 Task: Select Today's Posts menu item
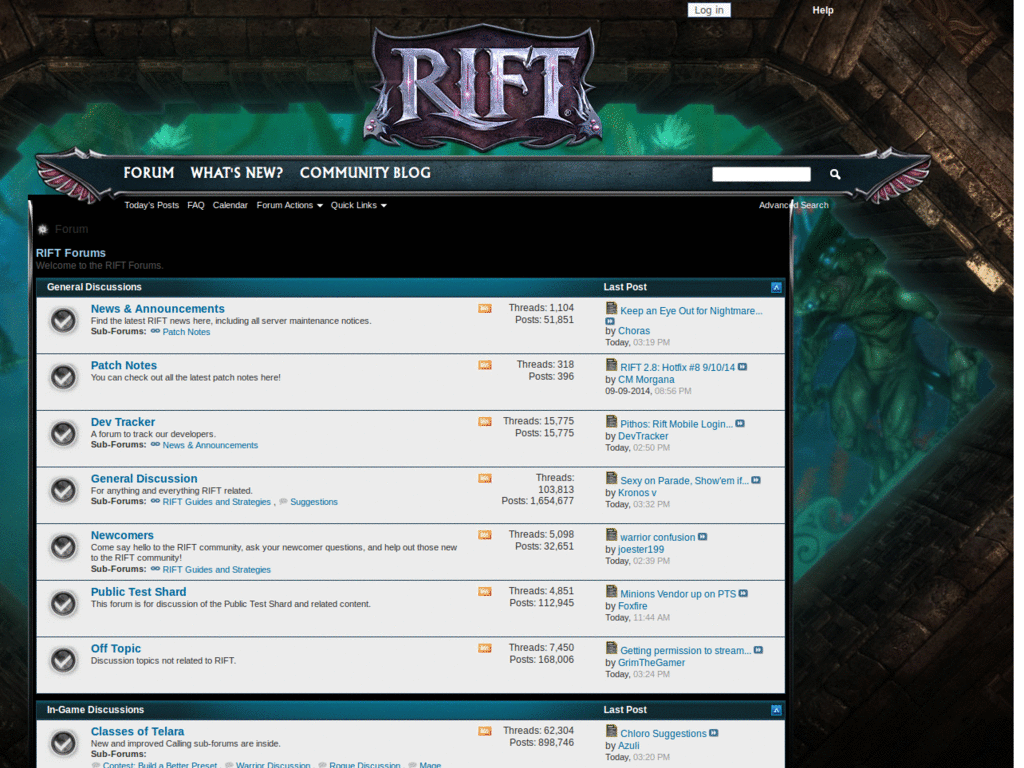(152, 205)
